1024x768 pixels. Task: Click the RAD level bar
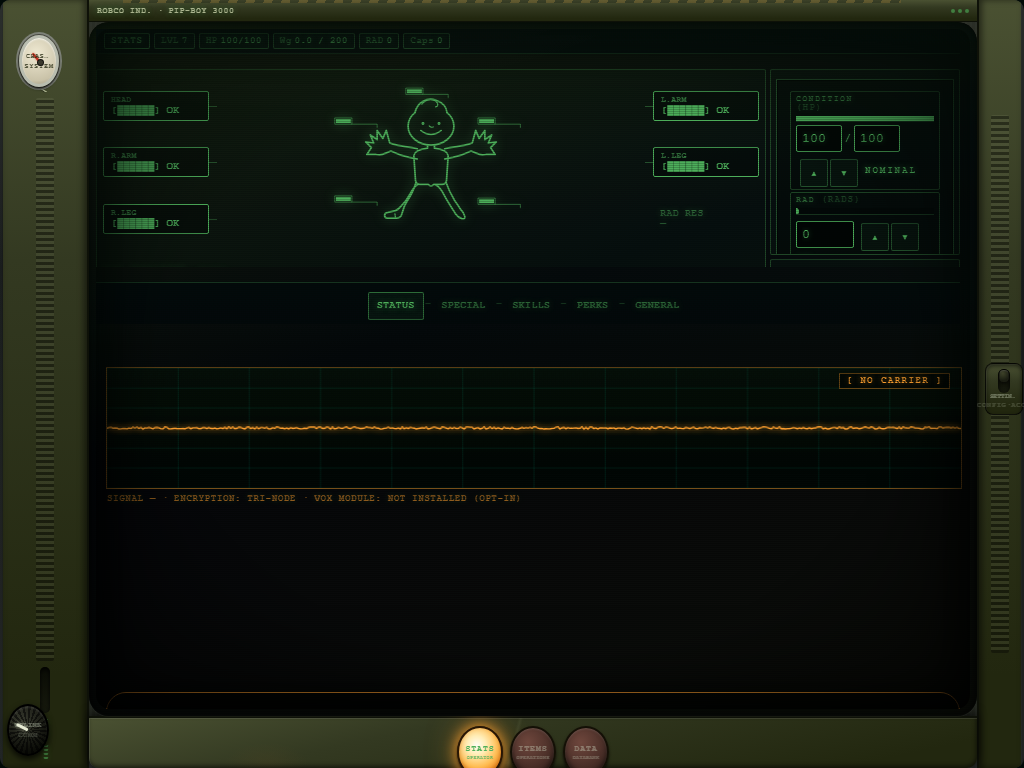pos(865,211)
